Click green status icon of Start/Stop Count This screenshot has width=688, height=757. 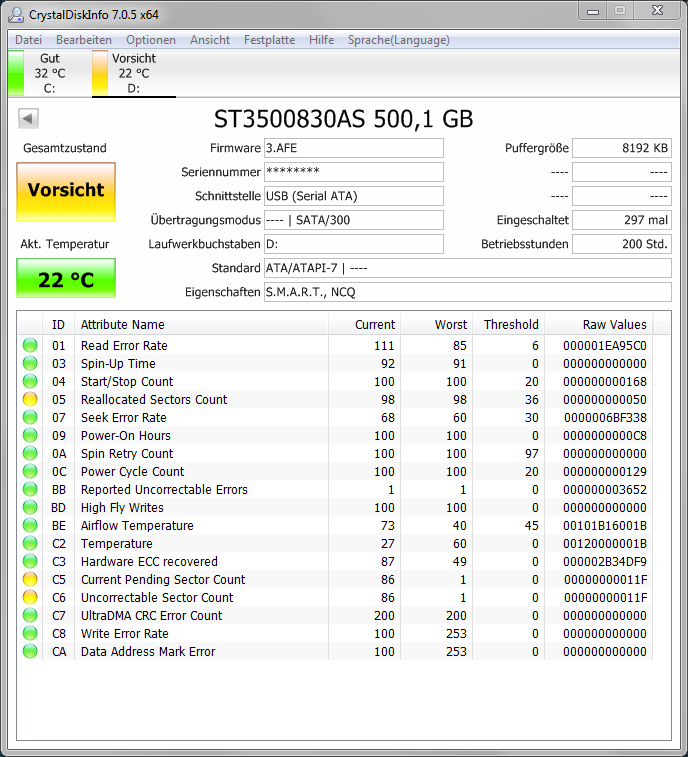coord(30,381)
